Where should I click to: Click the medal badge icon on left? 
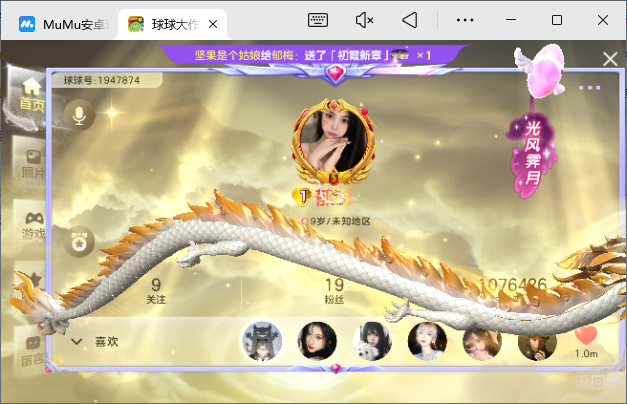(x=79, y=240)
